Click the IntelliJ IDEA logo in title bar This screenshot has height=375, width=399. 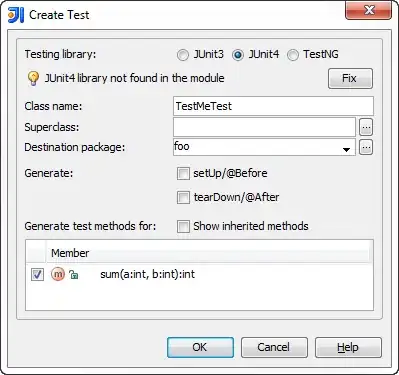tap(16, 15)
